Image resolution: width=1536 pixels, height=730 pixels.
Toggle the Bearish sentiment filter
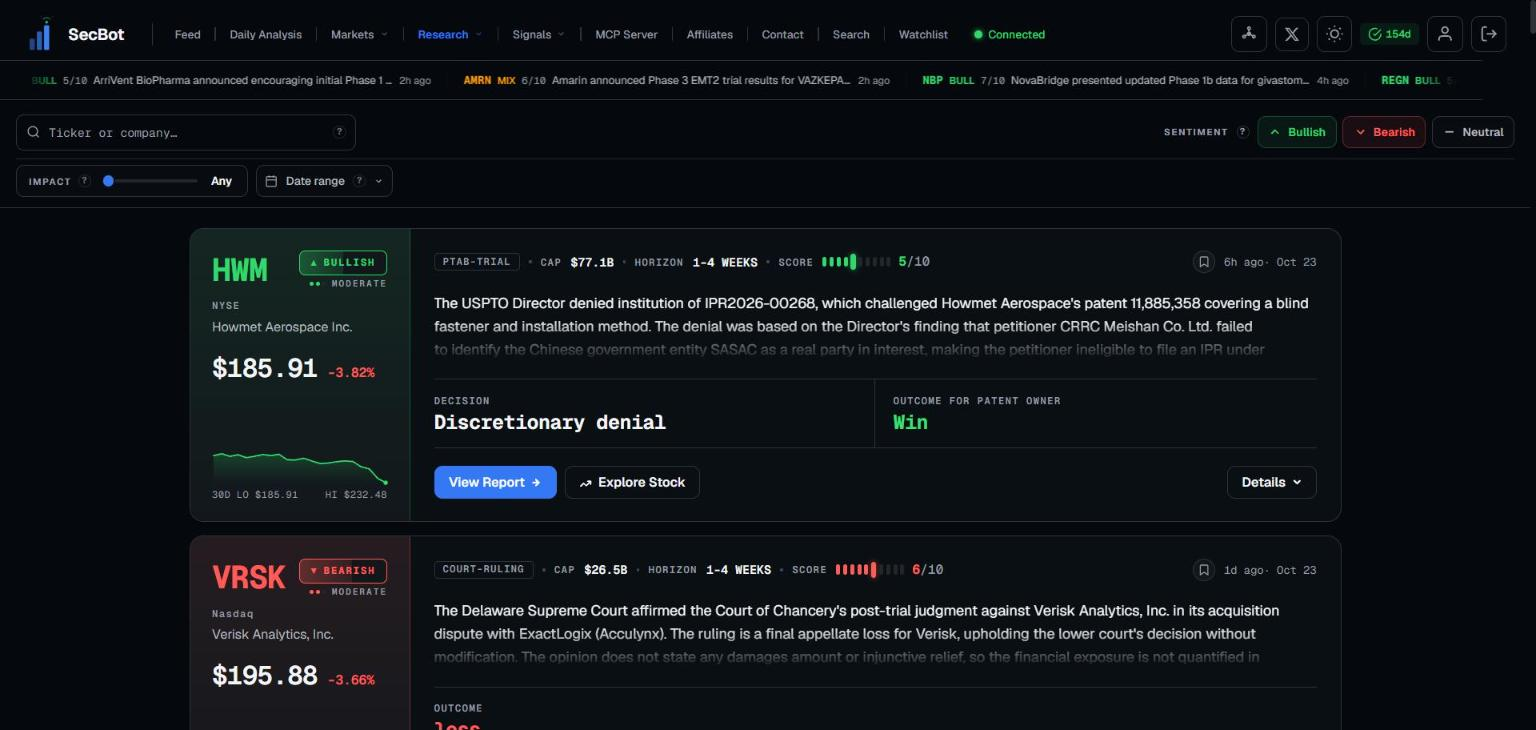[x=1383, y=132]
